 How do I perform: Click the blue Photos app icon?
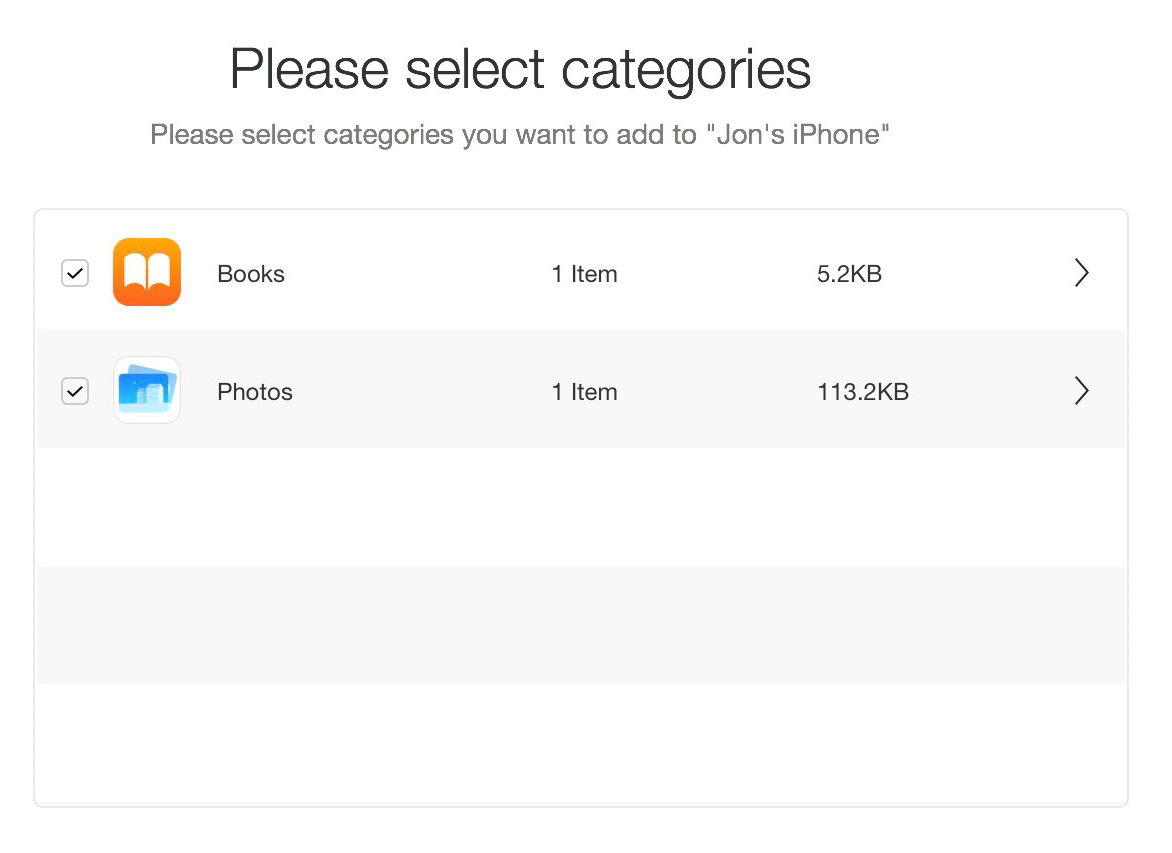[146, 390]
